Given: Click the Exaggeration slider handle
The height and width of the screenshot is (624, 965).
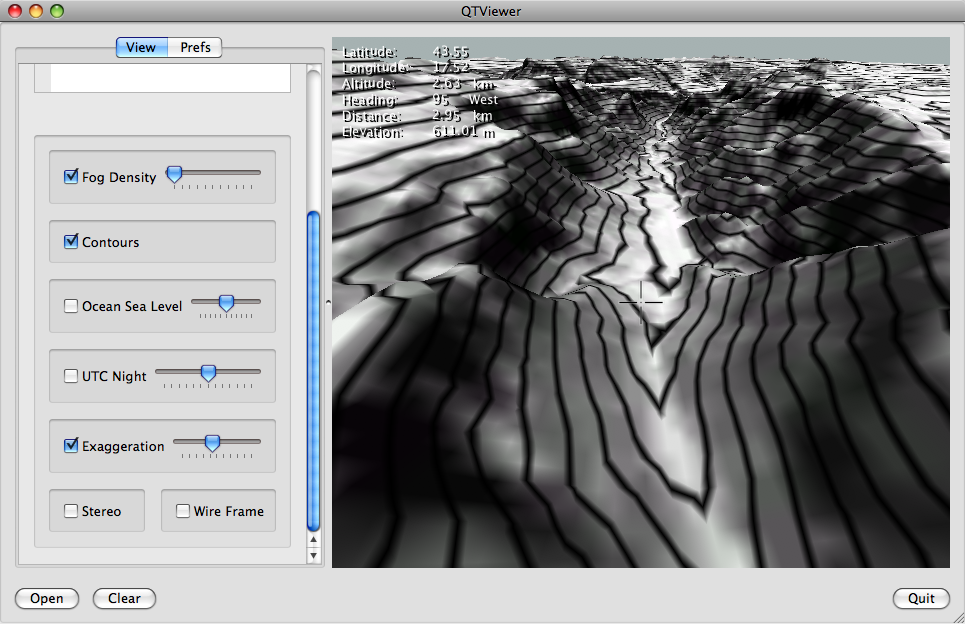Looking at the screenshot, I should click(212, 443).
